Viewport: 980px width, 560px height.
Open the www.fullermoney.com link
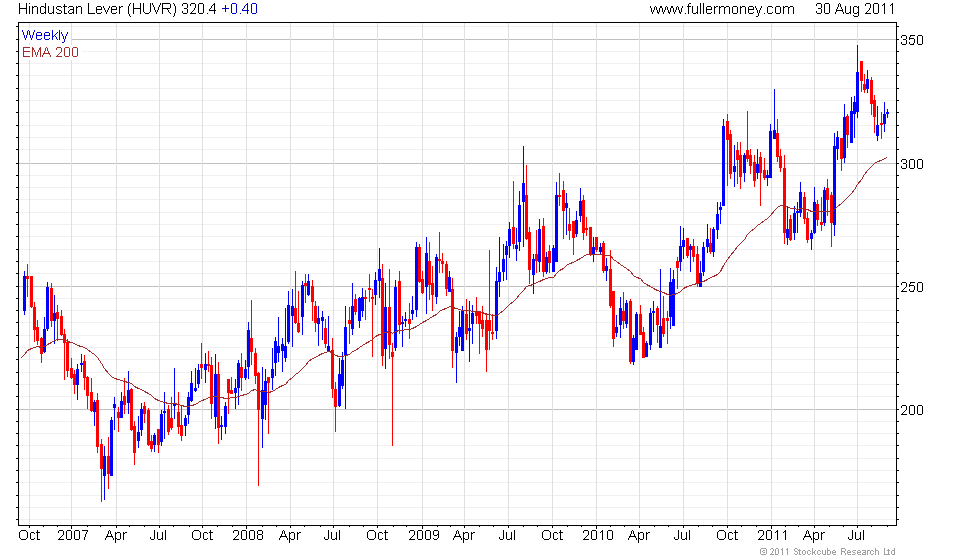(722, 9)
